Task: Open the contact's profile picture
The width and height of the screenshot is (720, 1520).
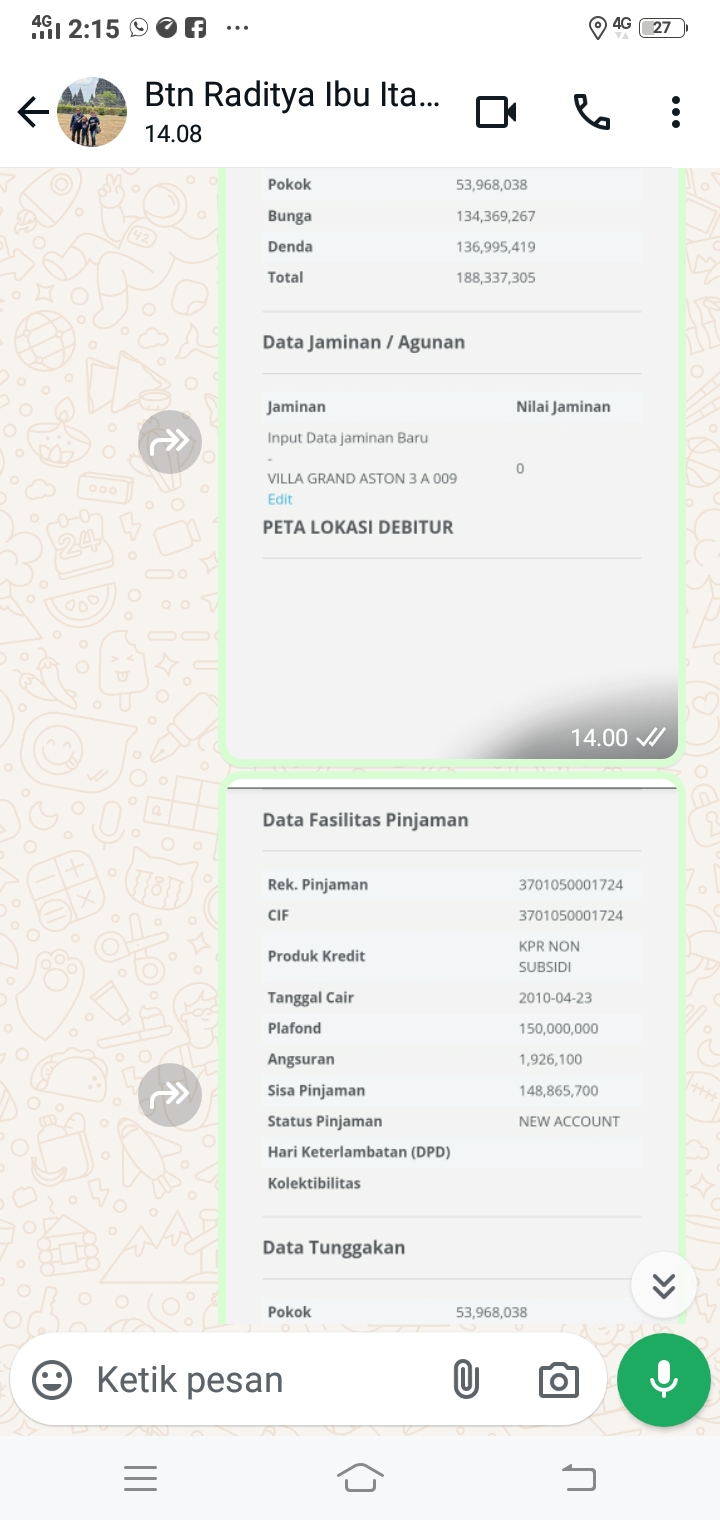Action: coord(93,113)
